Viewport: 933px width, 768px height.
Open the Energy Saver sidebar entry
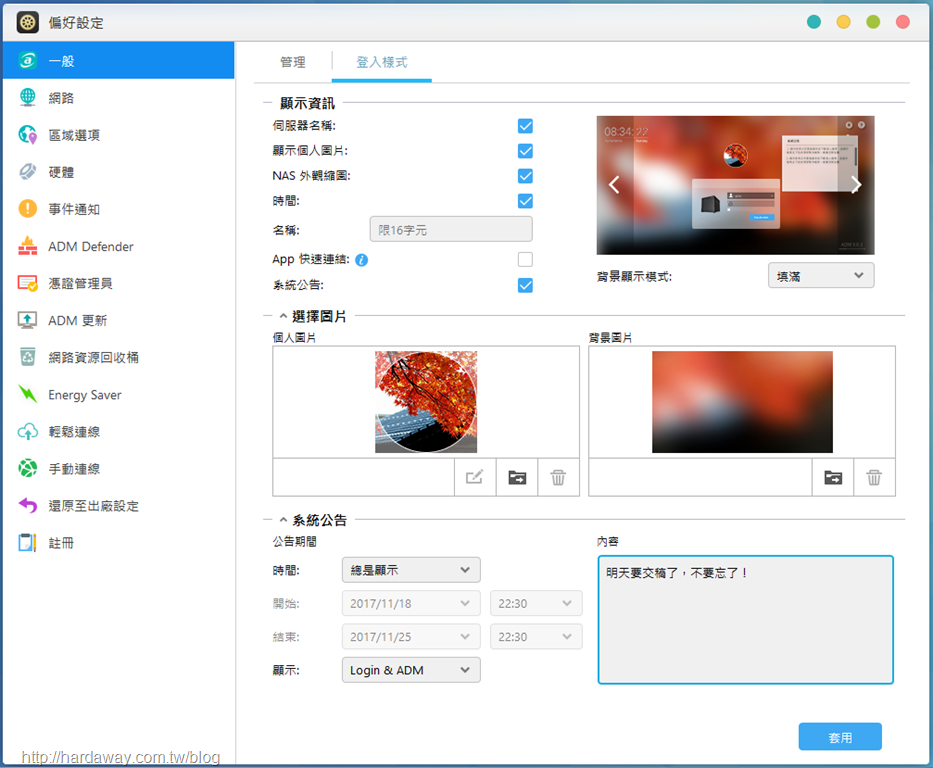point(118,394)
